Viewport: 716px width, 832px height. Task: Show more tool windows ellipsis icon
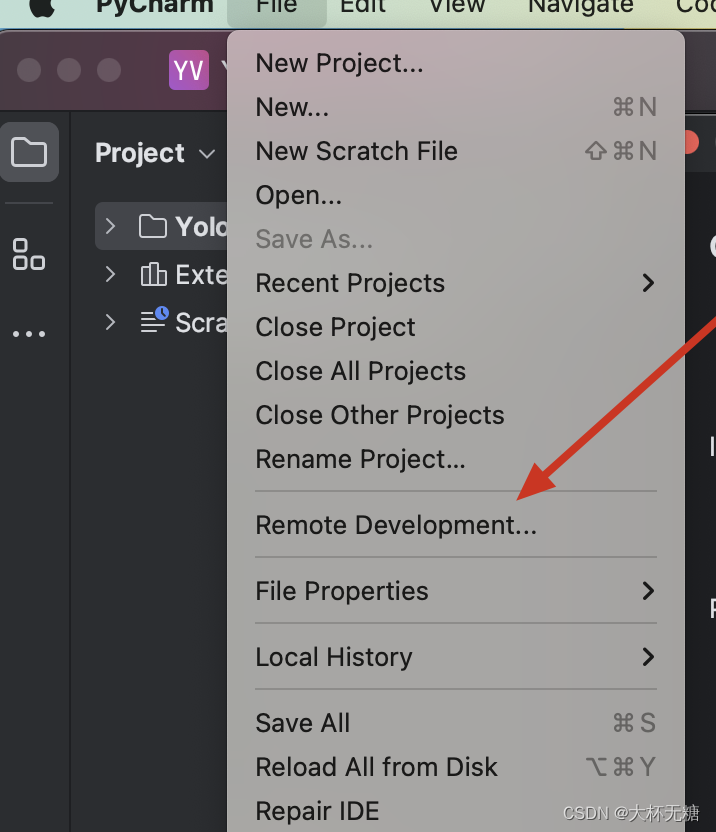(29, 334)
